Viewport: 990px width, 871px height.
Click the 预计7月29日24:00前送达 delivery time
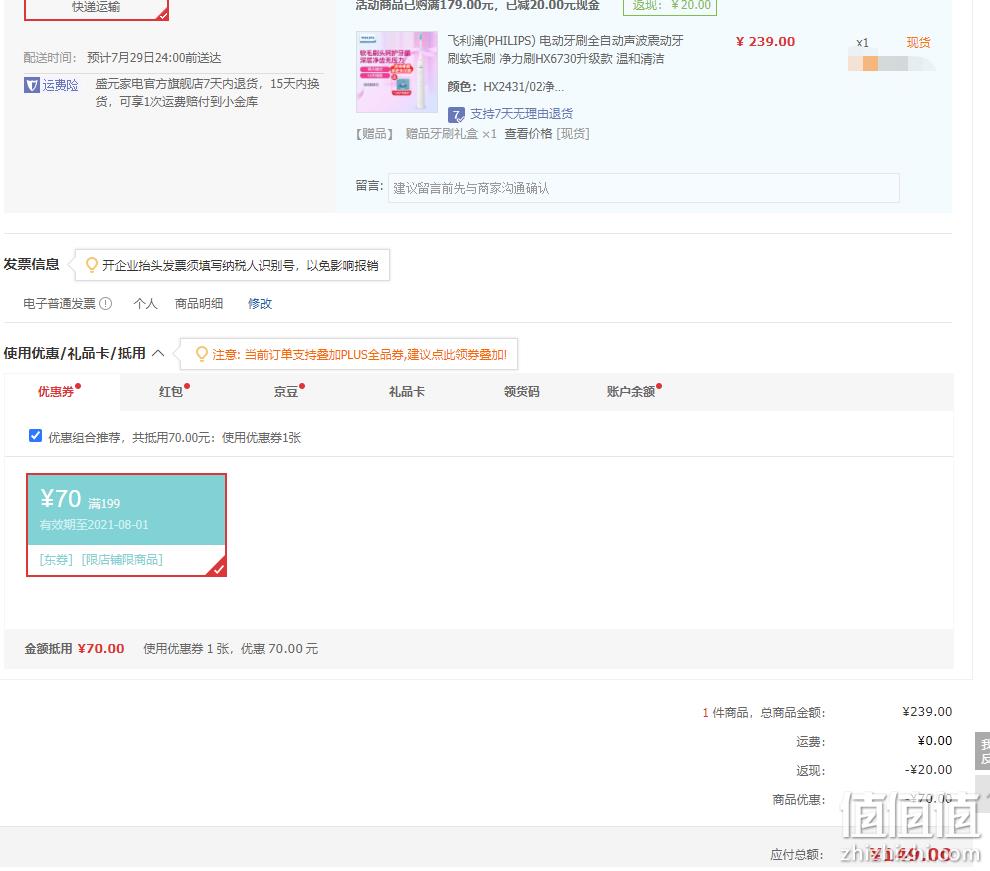click(154, 58)
